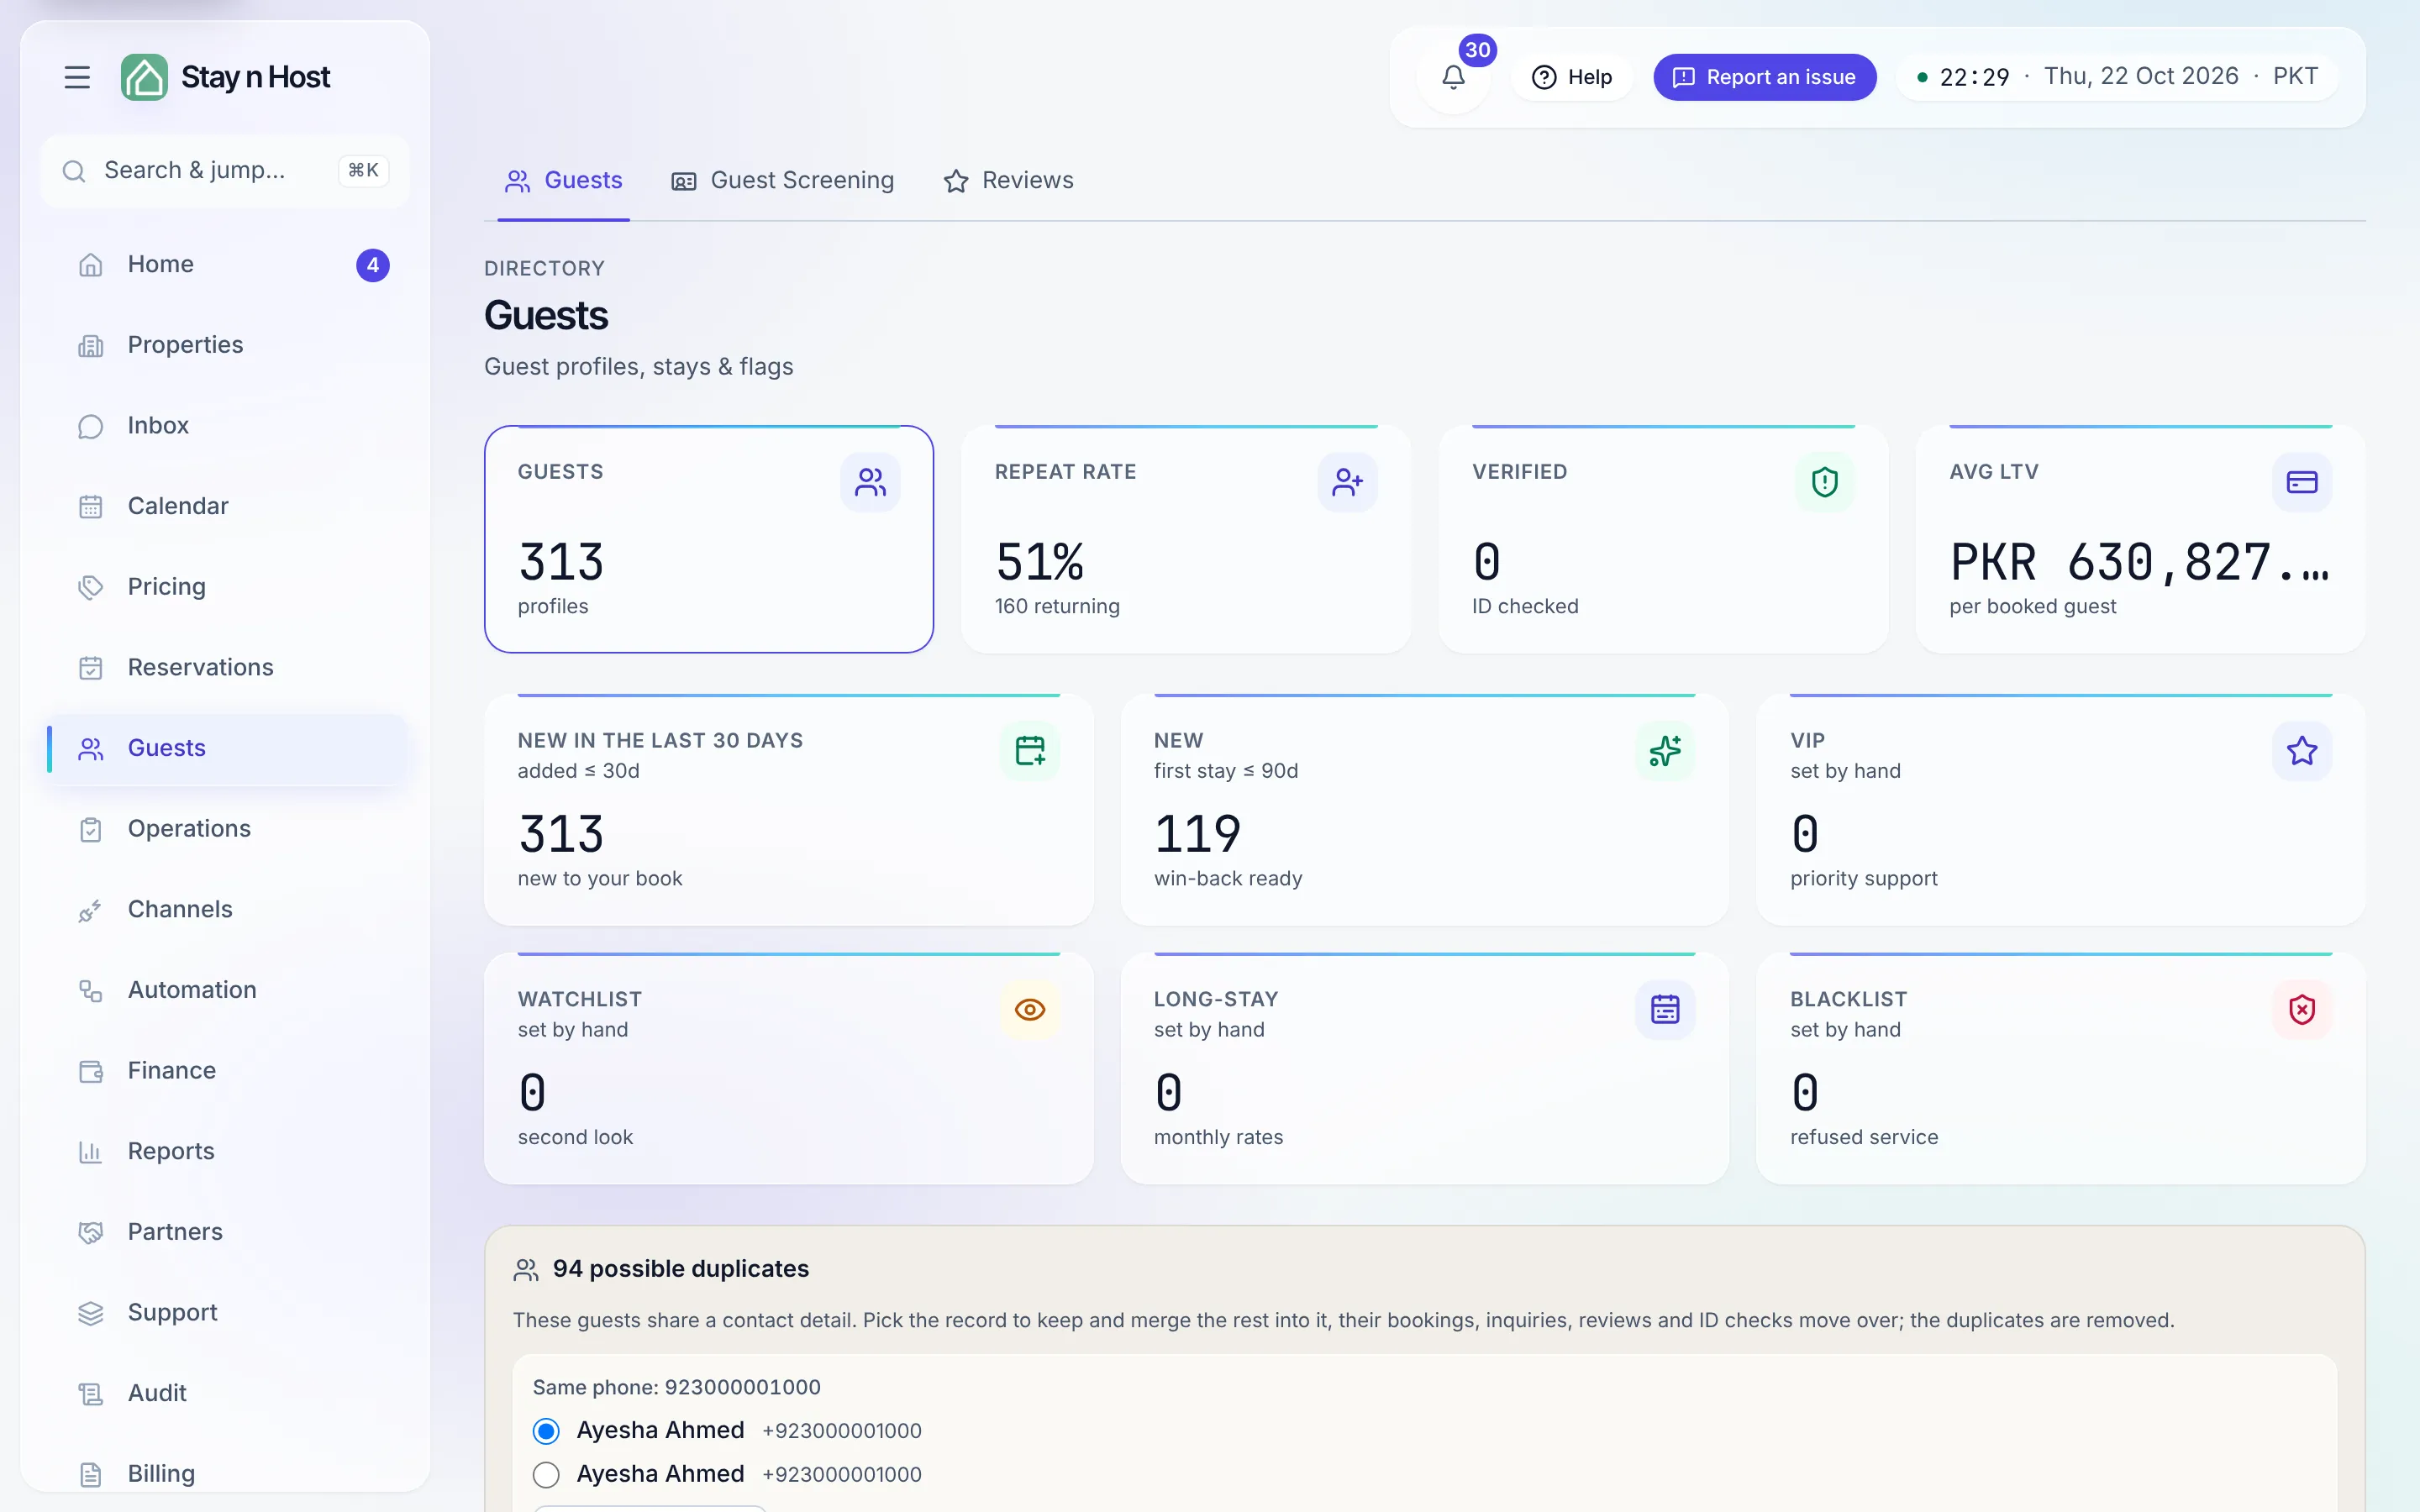Click the Verified shield icon

[1824, 483]
